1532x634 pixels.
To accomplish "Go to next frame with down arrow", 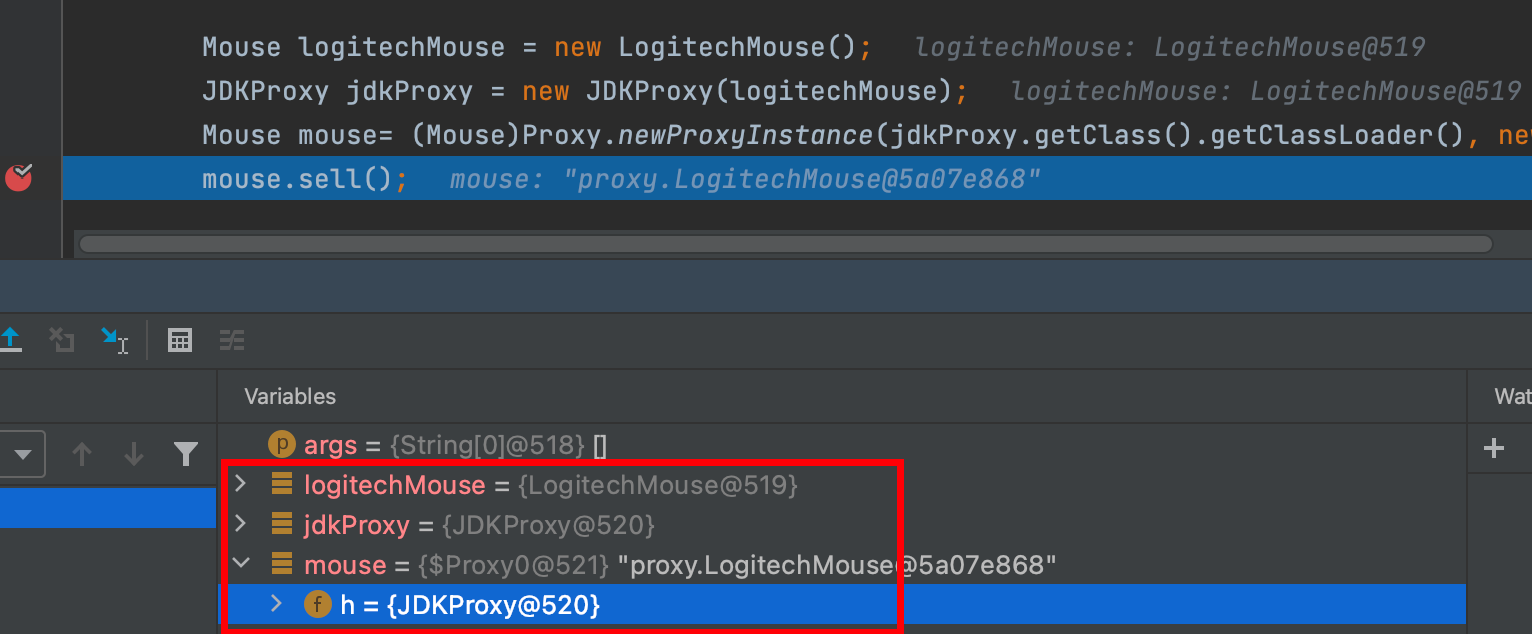I will pyautogui.click(x=134, y=455).
